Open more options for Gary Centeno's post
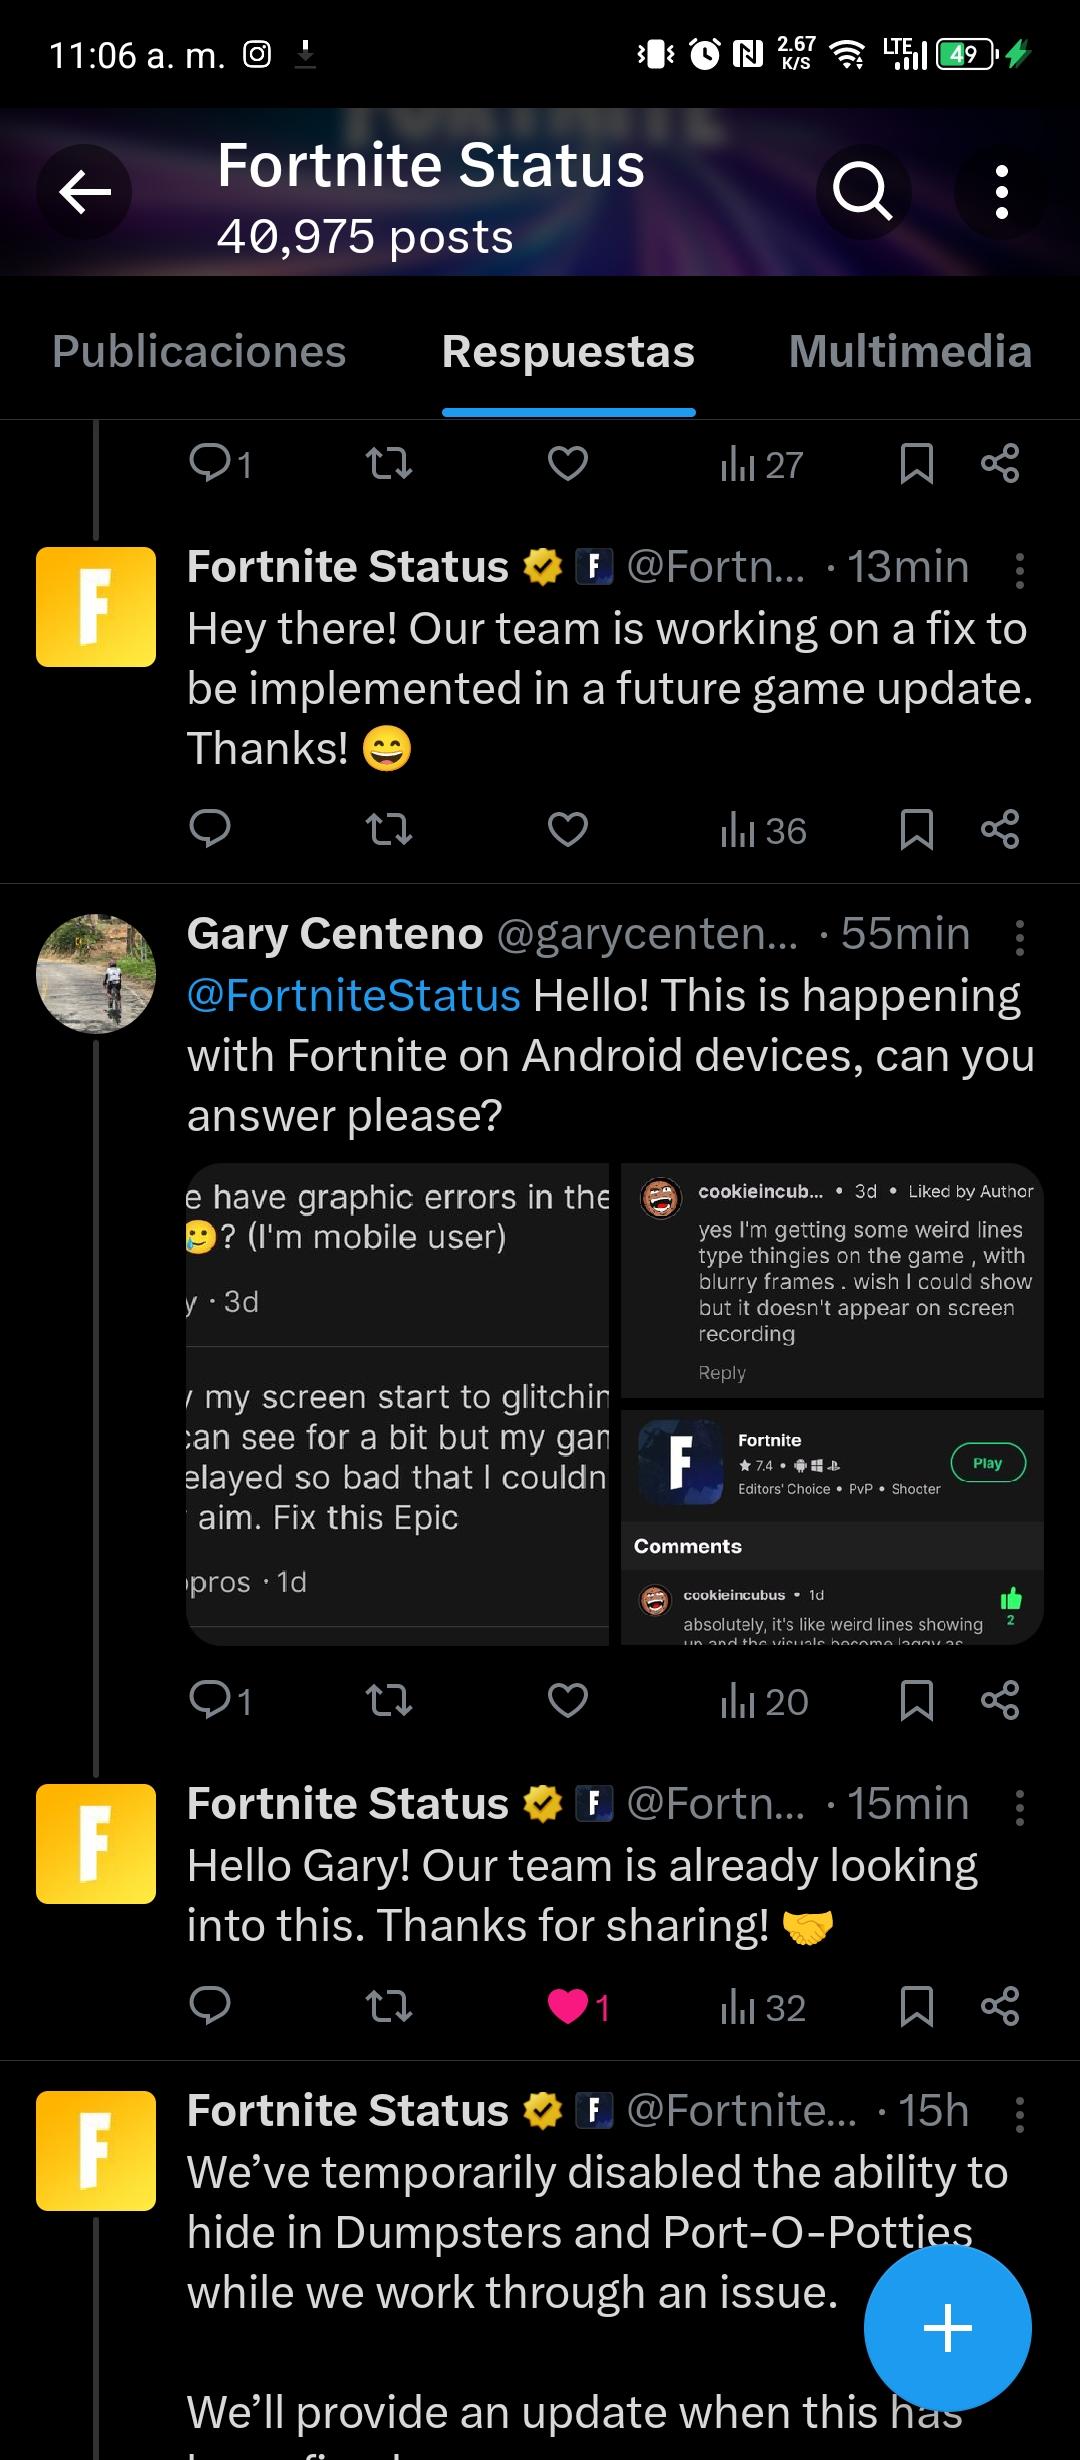The height and width of the screenshot is (2460, 1080). 1019,937
